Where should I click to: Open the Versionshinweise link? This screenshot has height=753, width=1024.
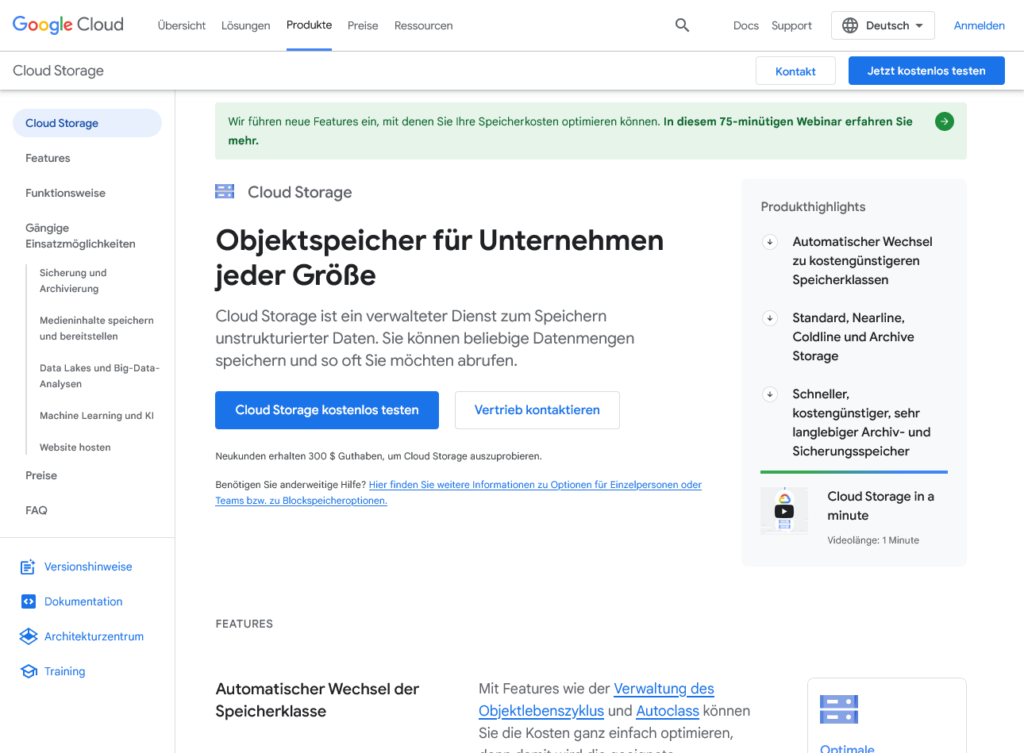pyautogui.click(x=88, y=567)
